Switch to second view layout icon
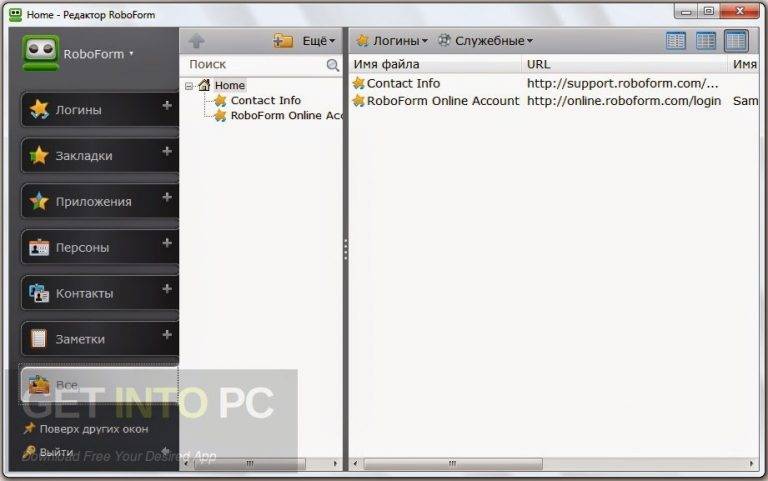Image resolution: width=768 pixels, height=481 pixels. (706, 41)
